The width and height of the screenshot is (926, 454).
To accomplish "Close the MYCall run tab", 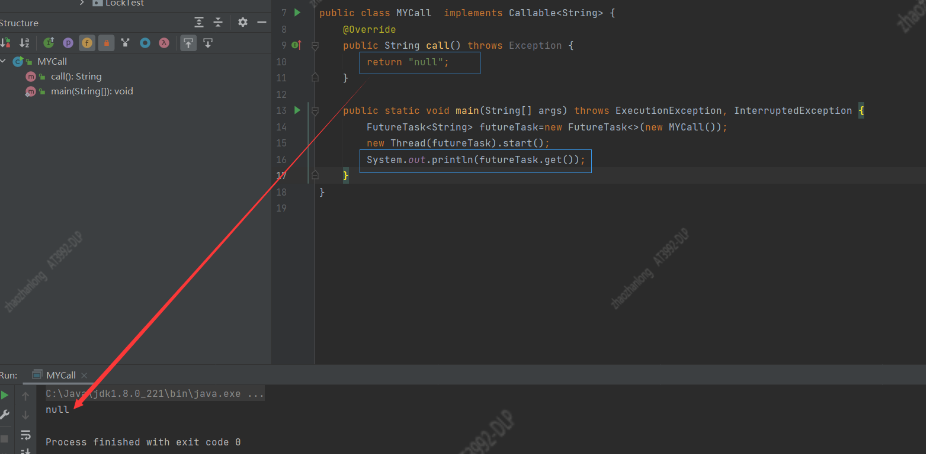I will (84, 375).
